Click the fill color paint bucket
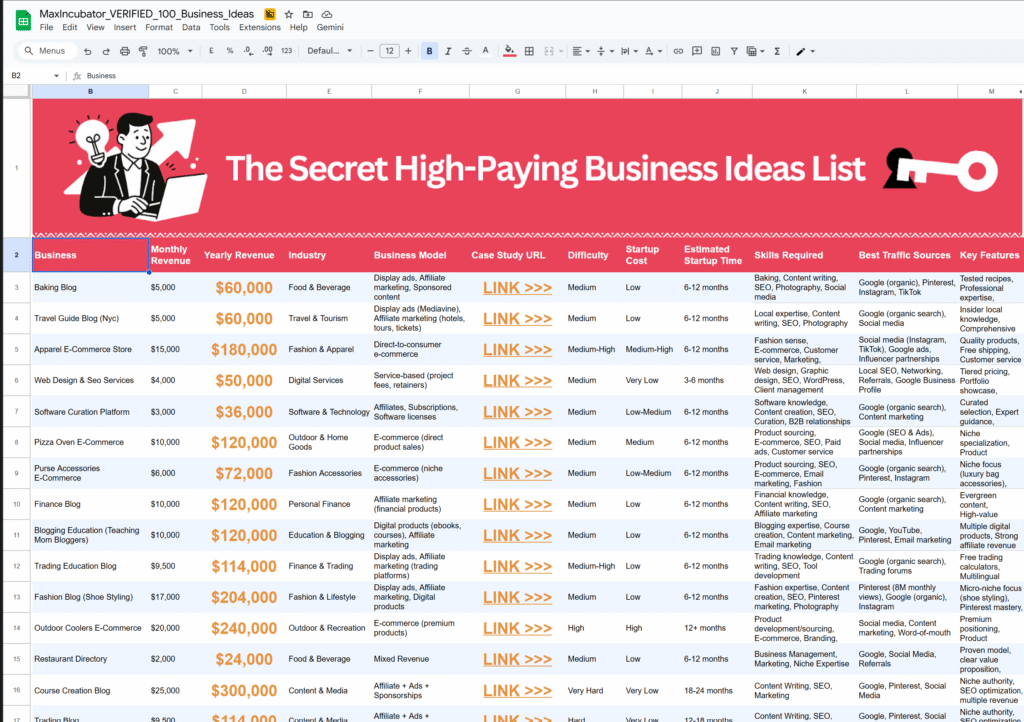This screenshot has height=722, width=1024. (509, 51)
